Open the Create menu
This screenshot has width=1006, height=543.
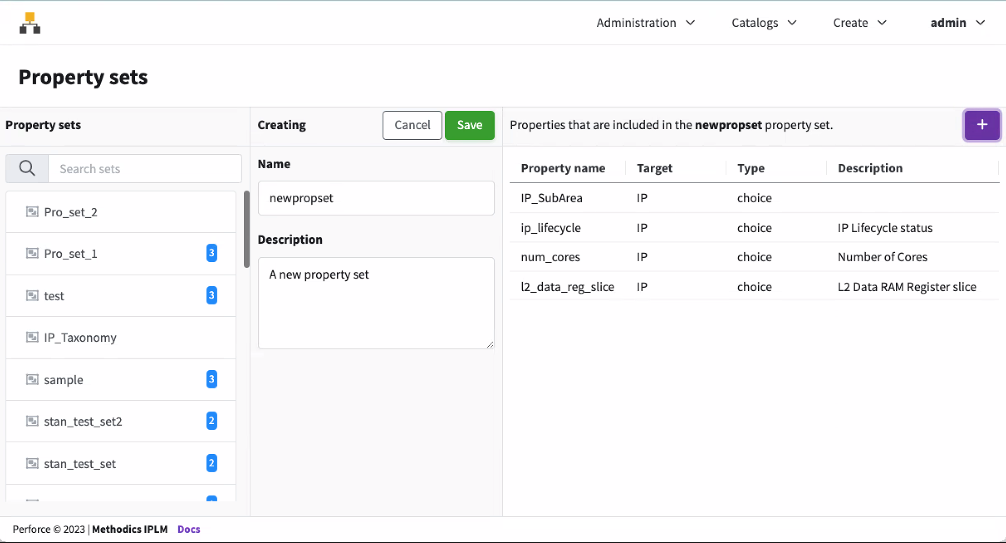[x=859, y=23]
